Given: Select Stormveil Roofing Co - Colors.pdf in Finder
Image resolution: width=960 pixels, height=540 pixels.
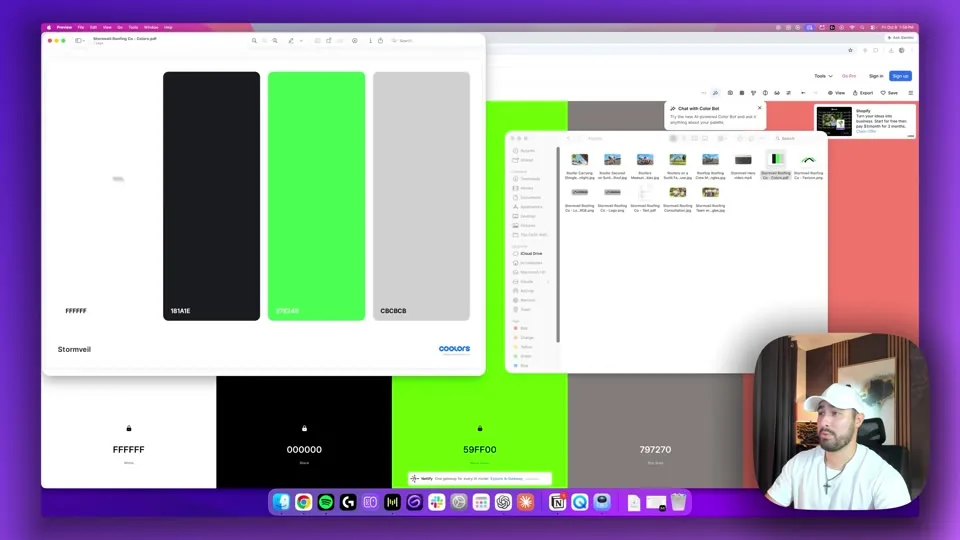Looking at the screenshot, I should 776,165.
